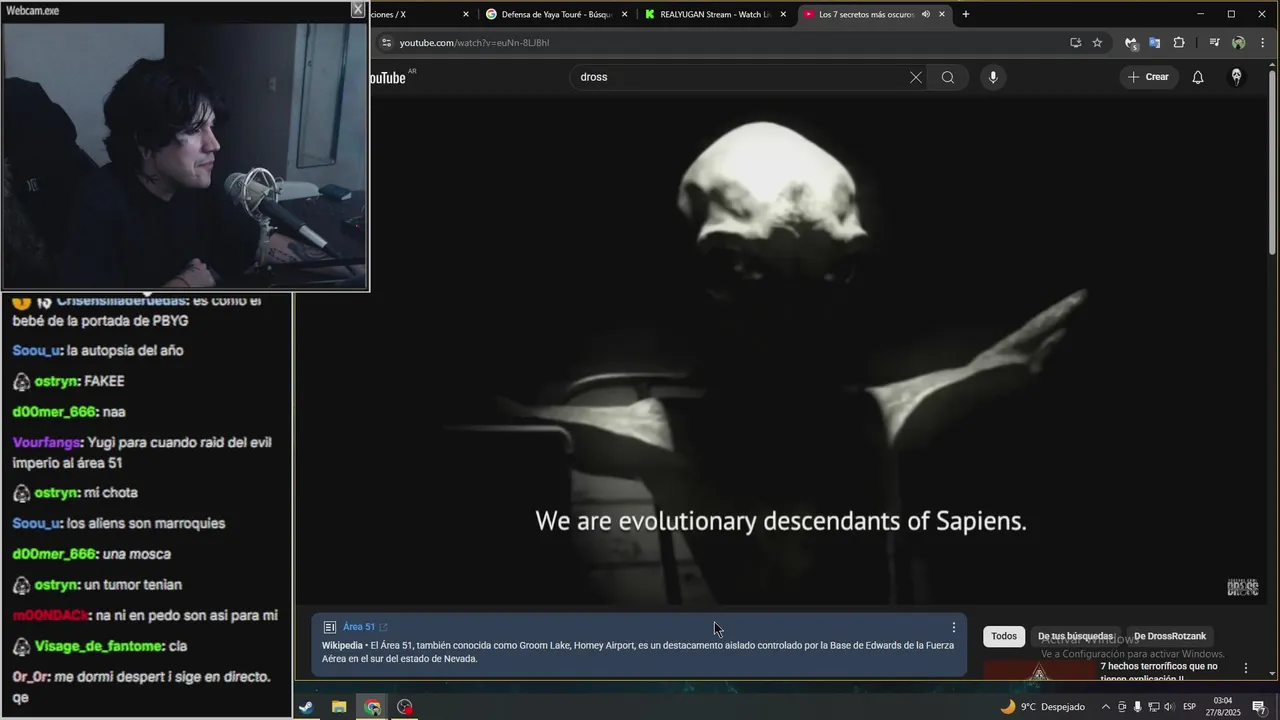Image resolution: width=1280 pixels, height=720 pixels.
Task: Open the taskbar clock showing 03:04
Action: 1222,707
